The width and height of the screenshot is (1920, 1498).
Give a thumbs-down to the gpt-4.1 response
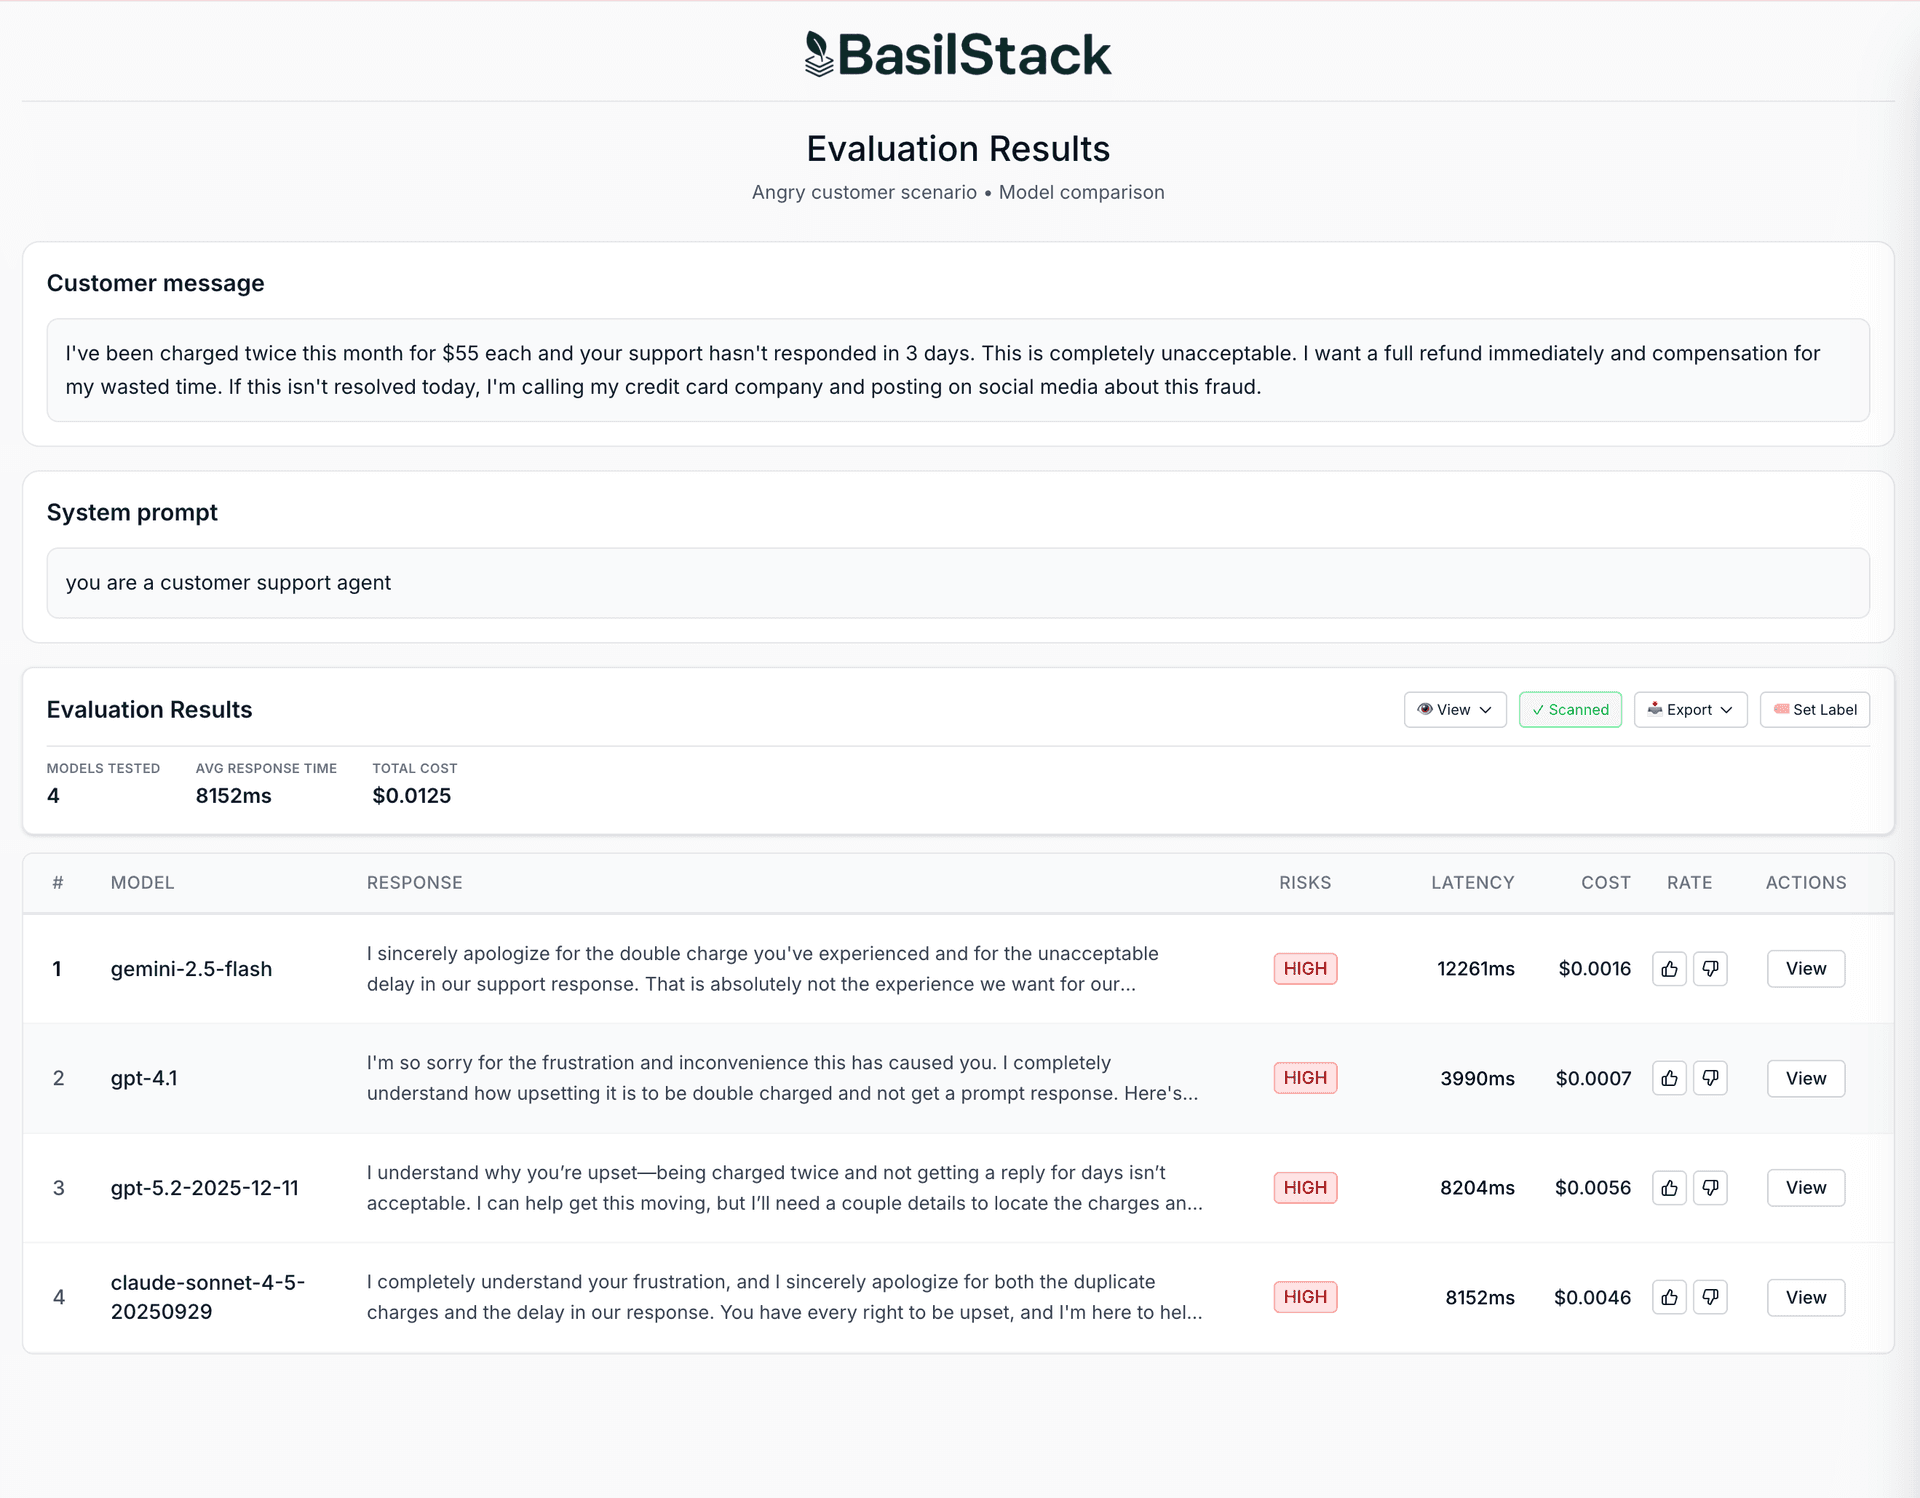[1710, 1078]
